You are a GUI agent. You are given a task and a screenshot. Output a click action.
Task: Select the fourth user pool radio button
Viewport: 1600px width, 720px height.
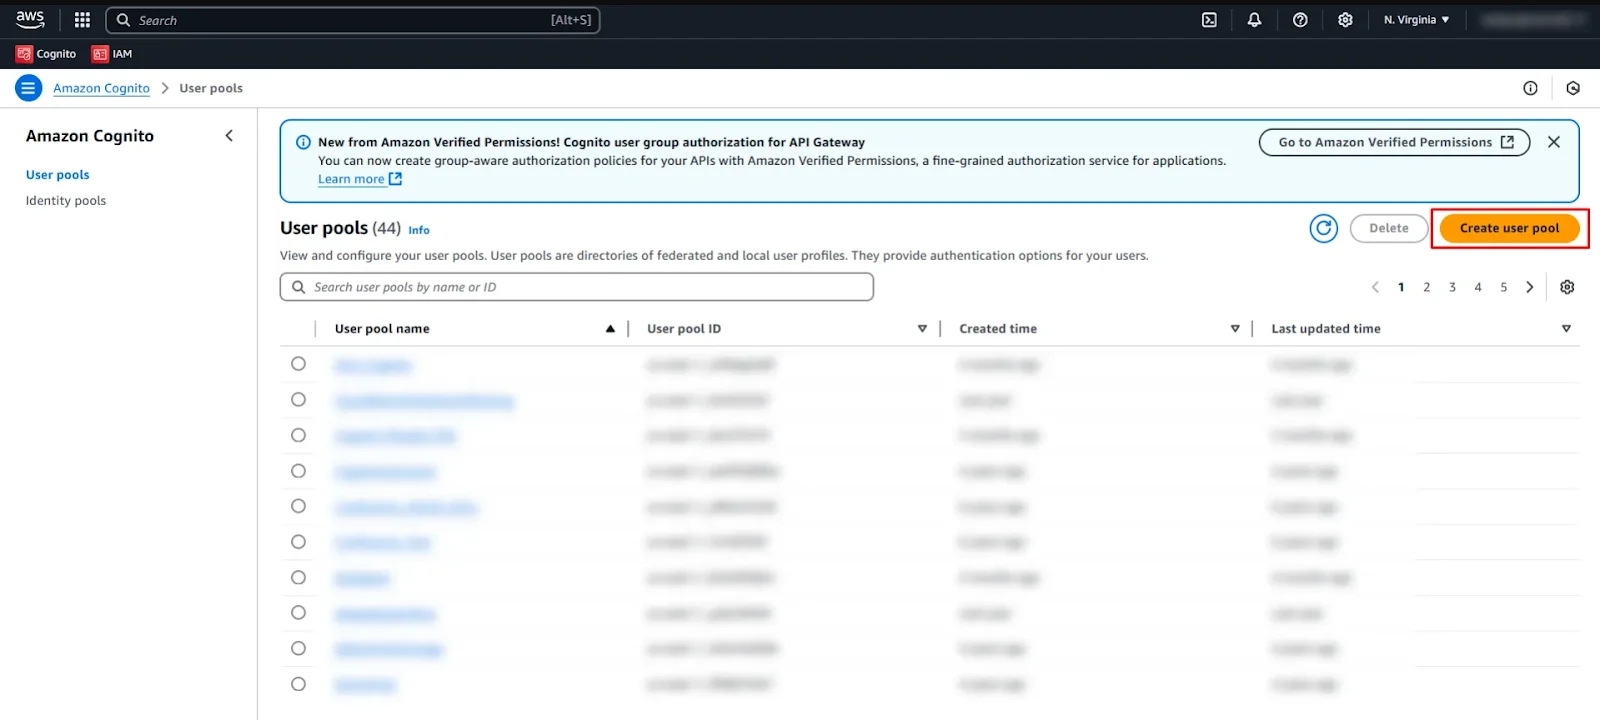(x=298, y=471)
